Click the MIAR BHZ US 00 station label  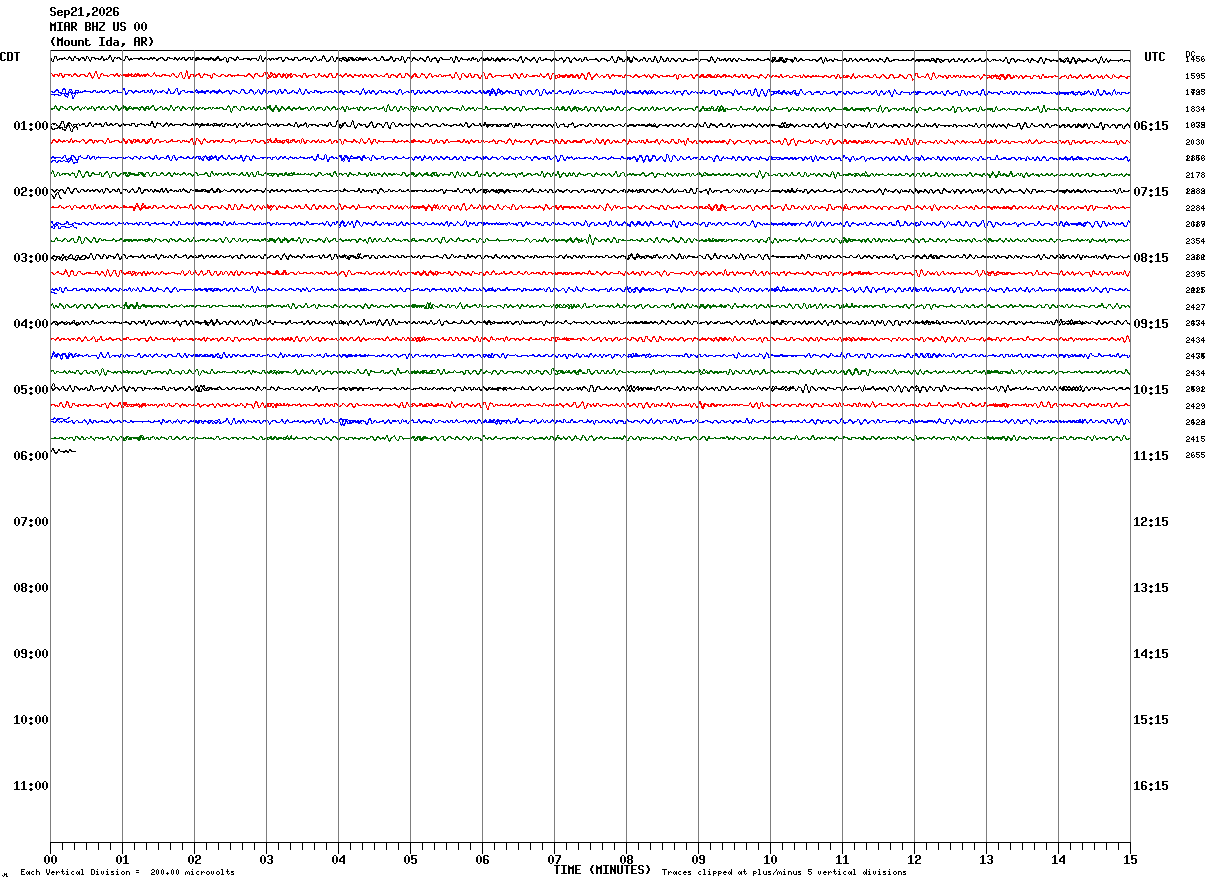[99, 27]
